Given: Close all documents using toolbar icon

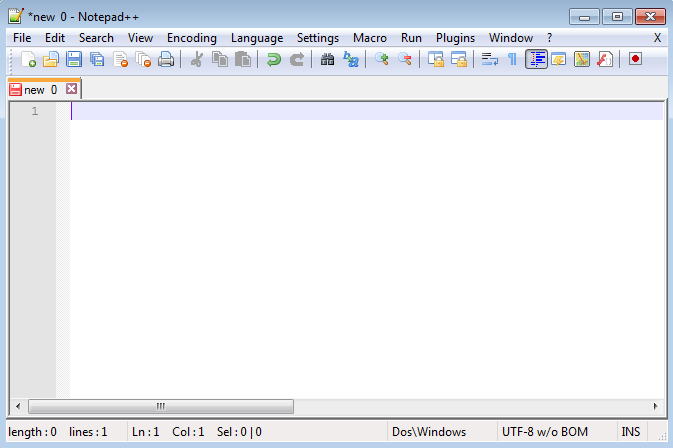Looking at the screenshot, I should [143, 59].
